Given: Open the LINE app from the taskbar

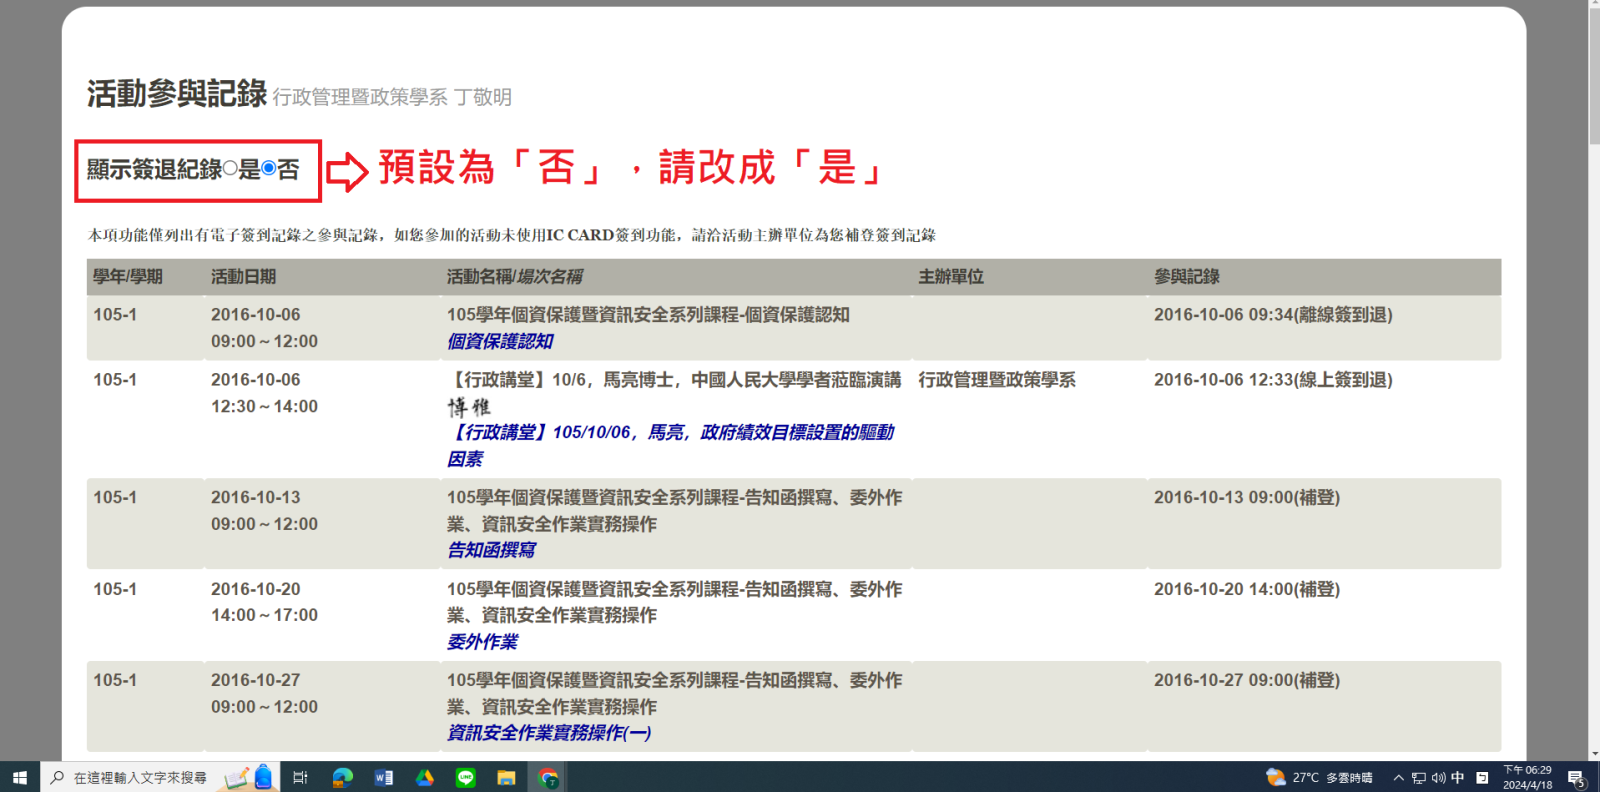Looking at the screenshot, I should [x=465, y=777].
